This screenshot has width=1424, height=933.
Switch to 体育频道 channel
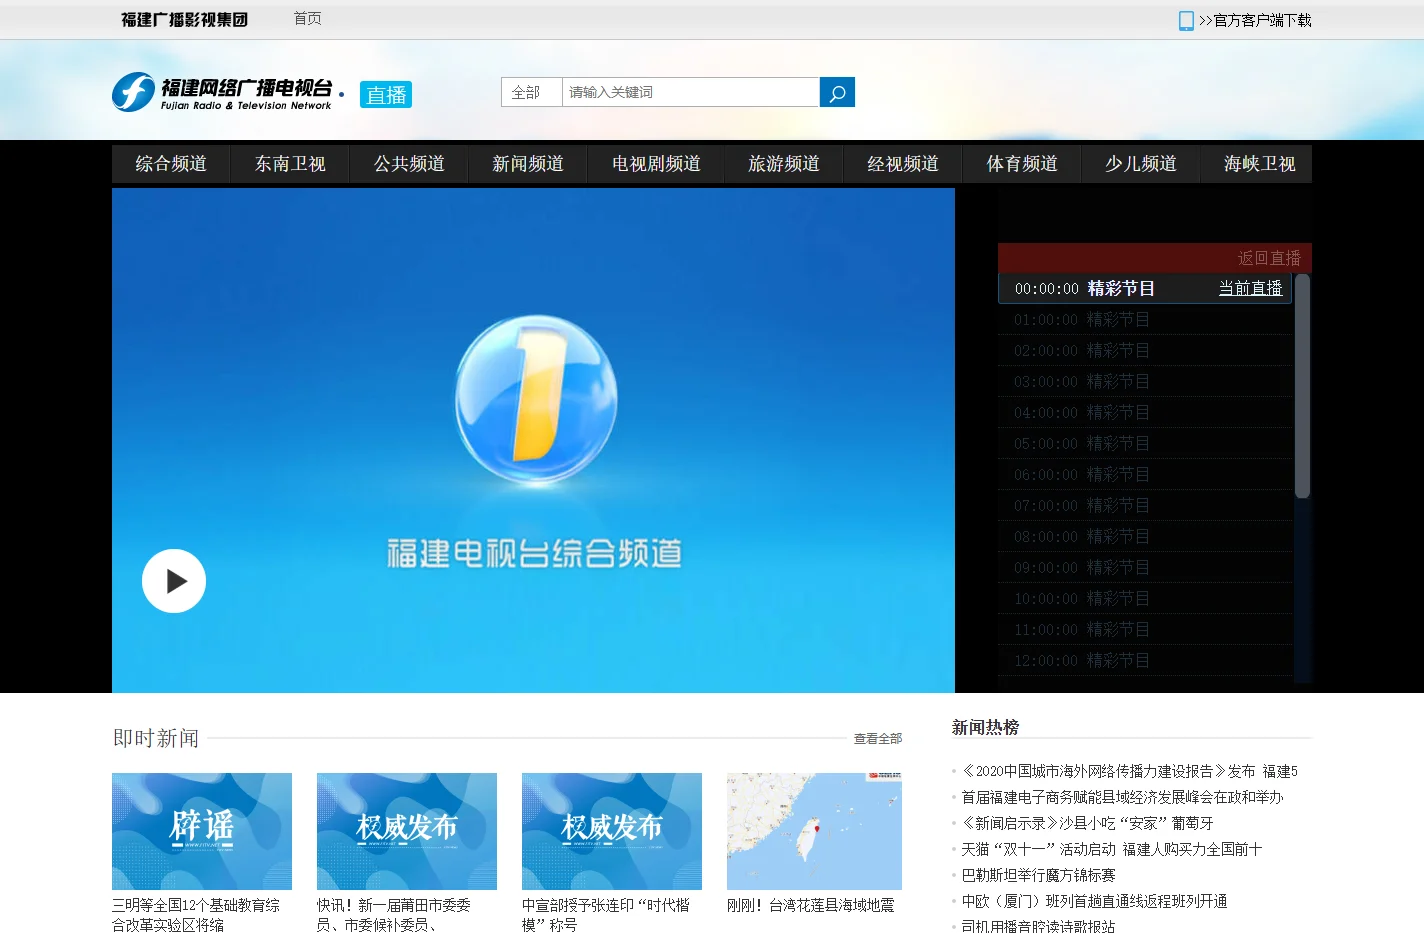pos(1022,164)
